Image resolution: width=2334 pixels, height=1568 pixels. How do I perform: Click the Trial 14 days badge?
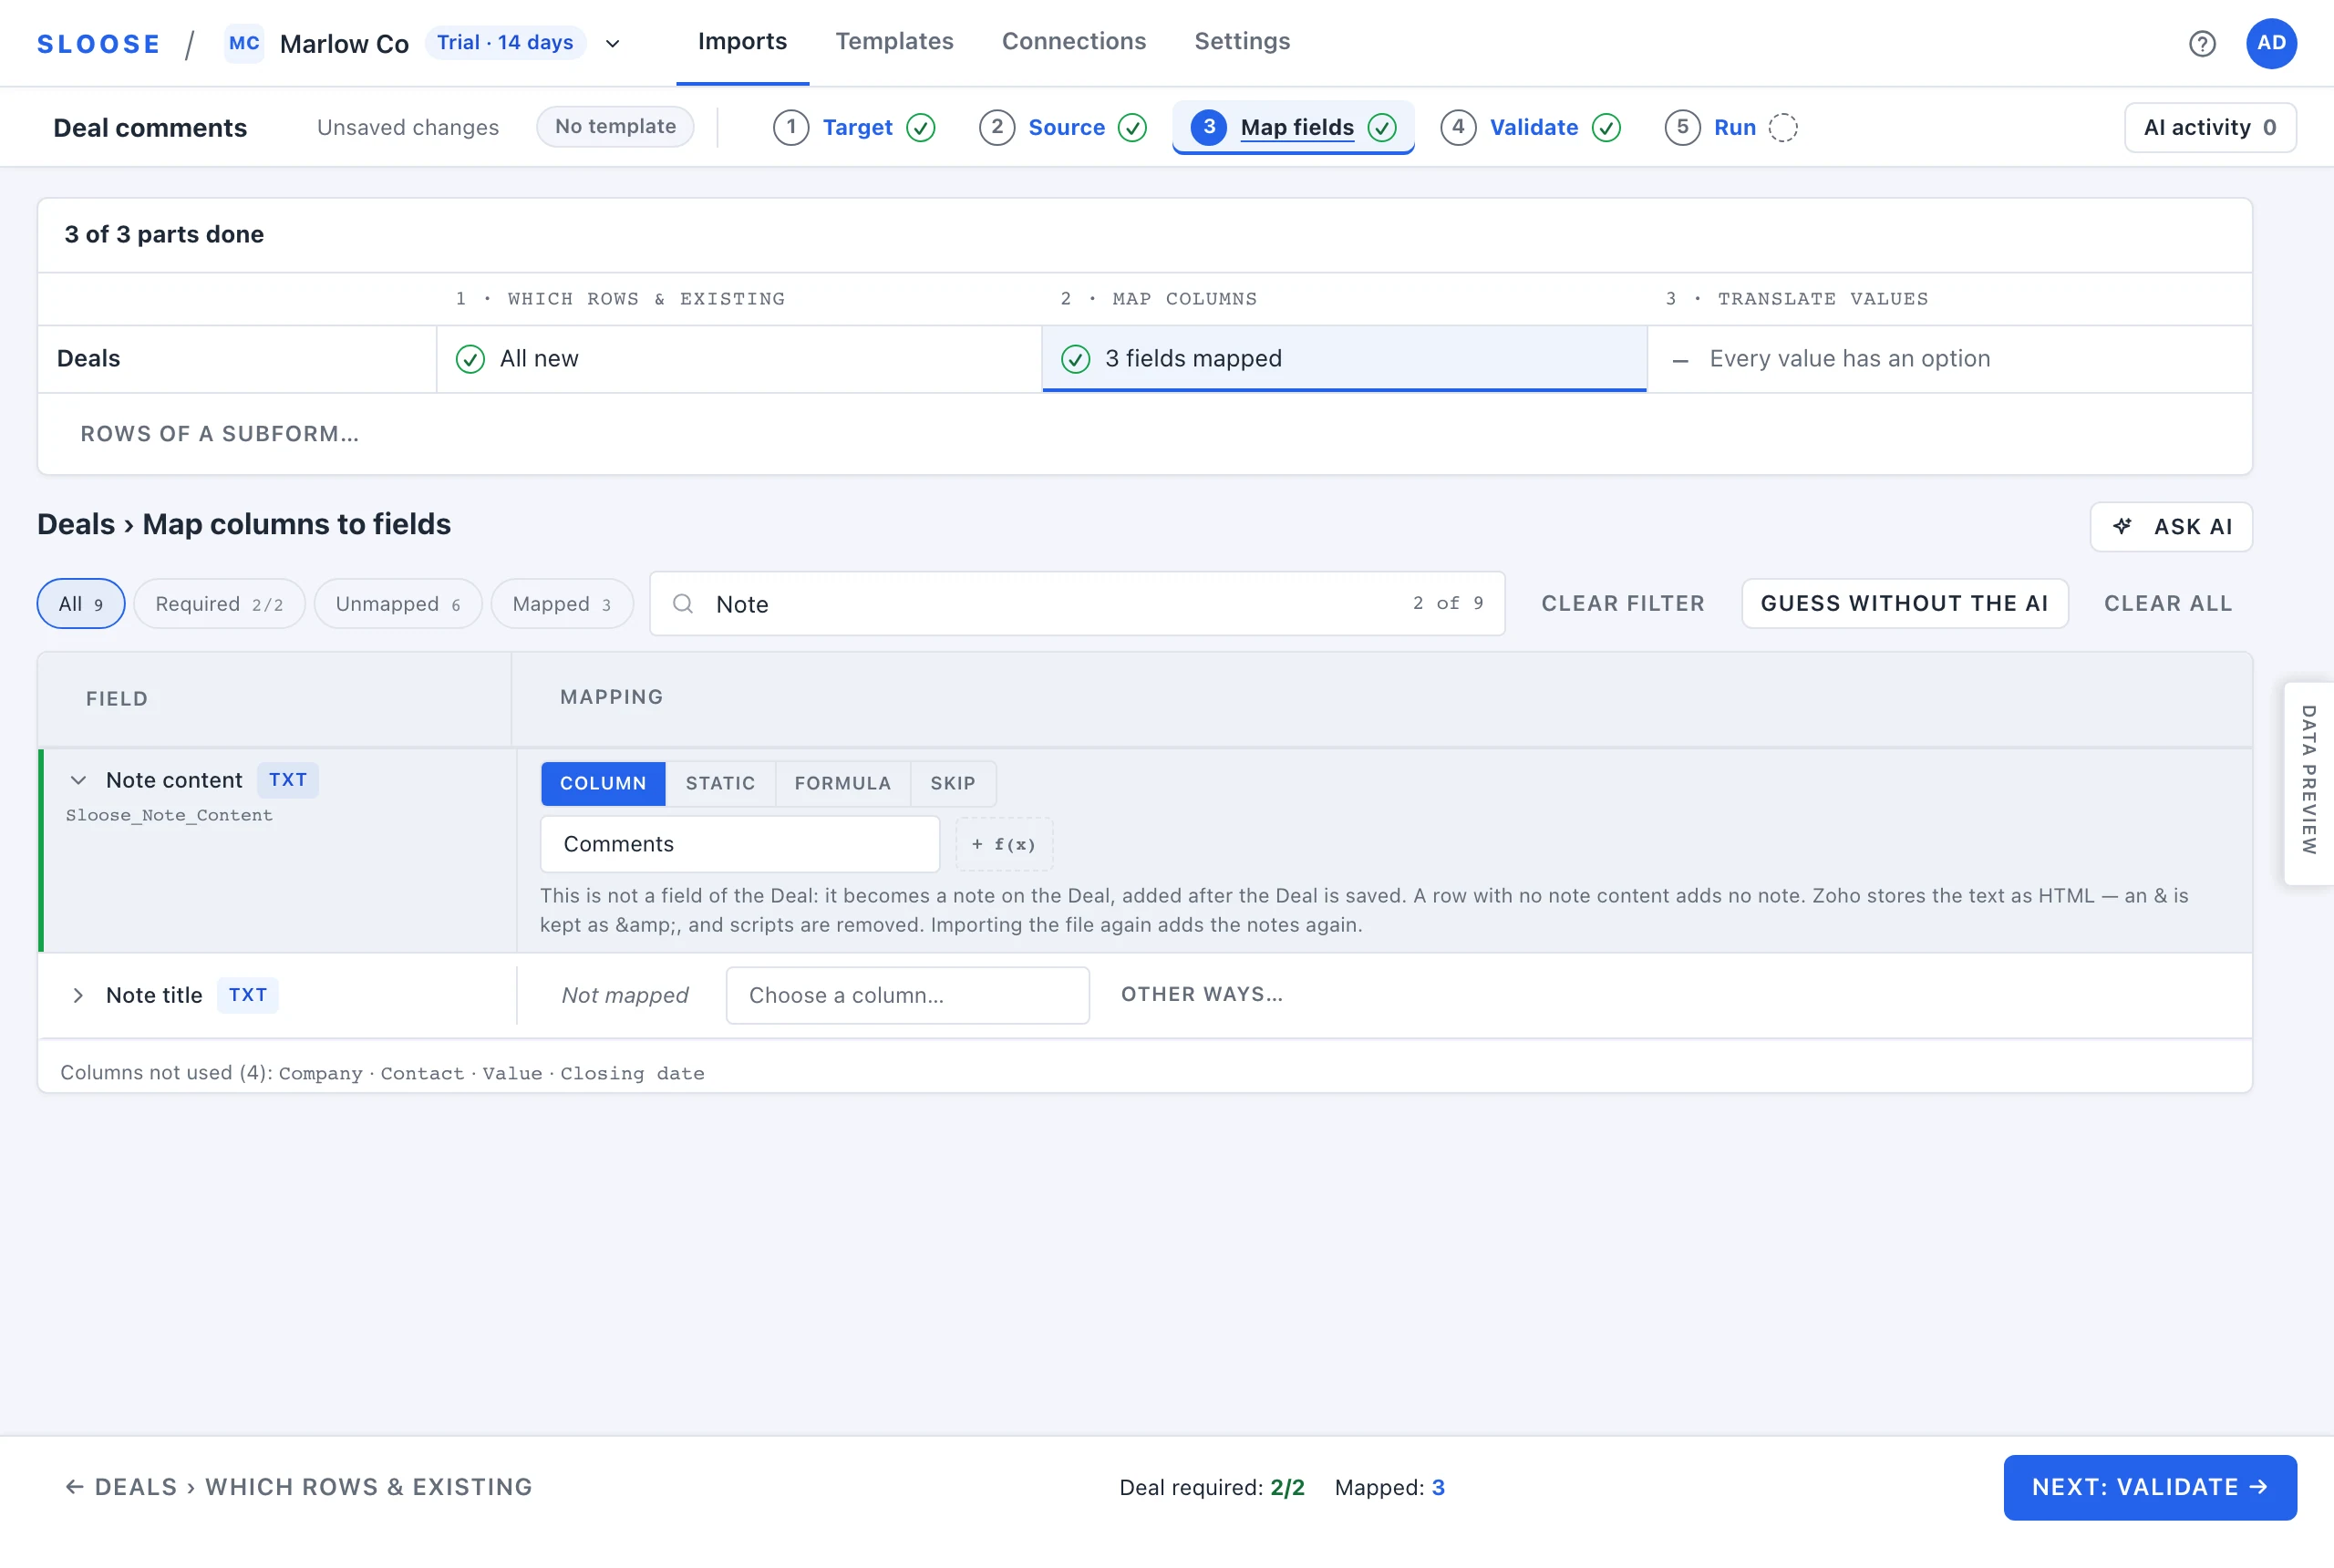pos(505,42)
